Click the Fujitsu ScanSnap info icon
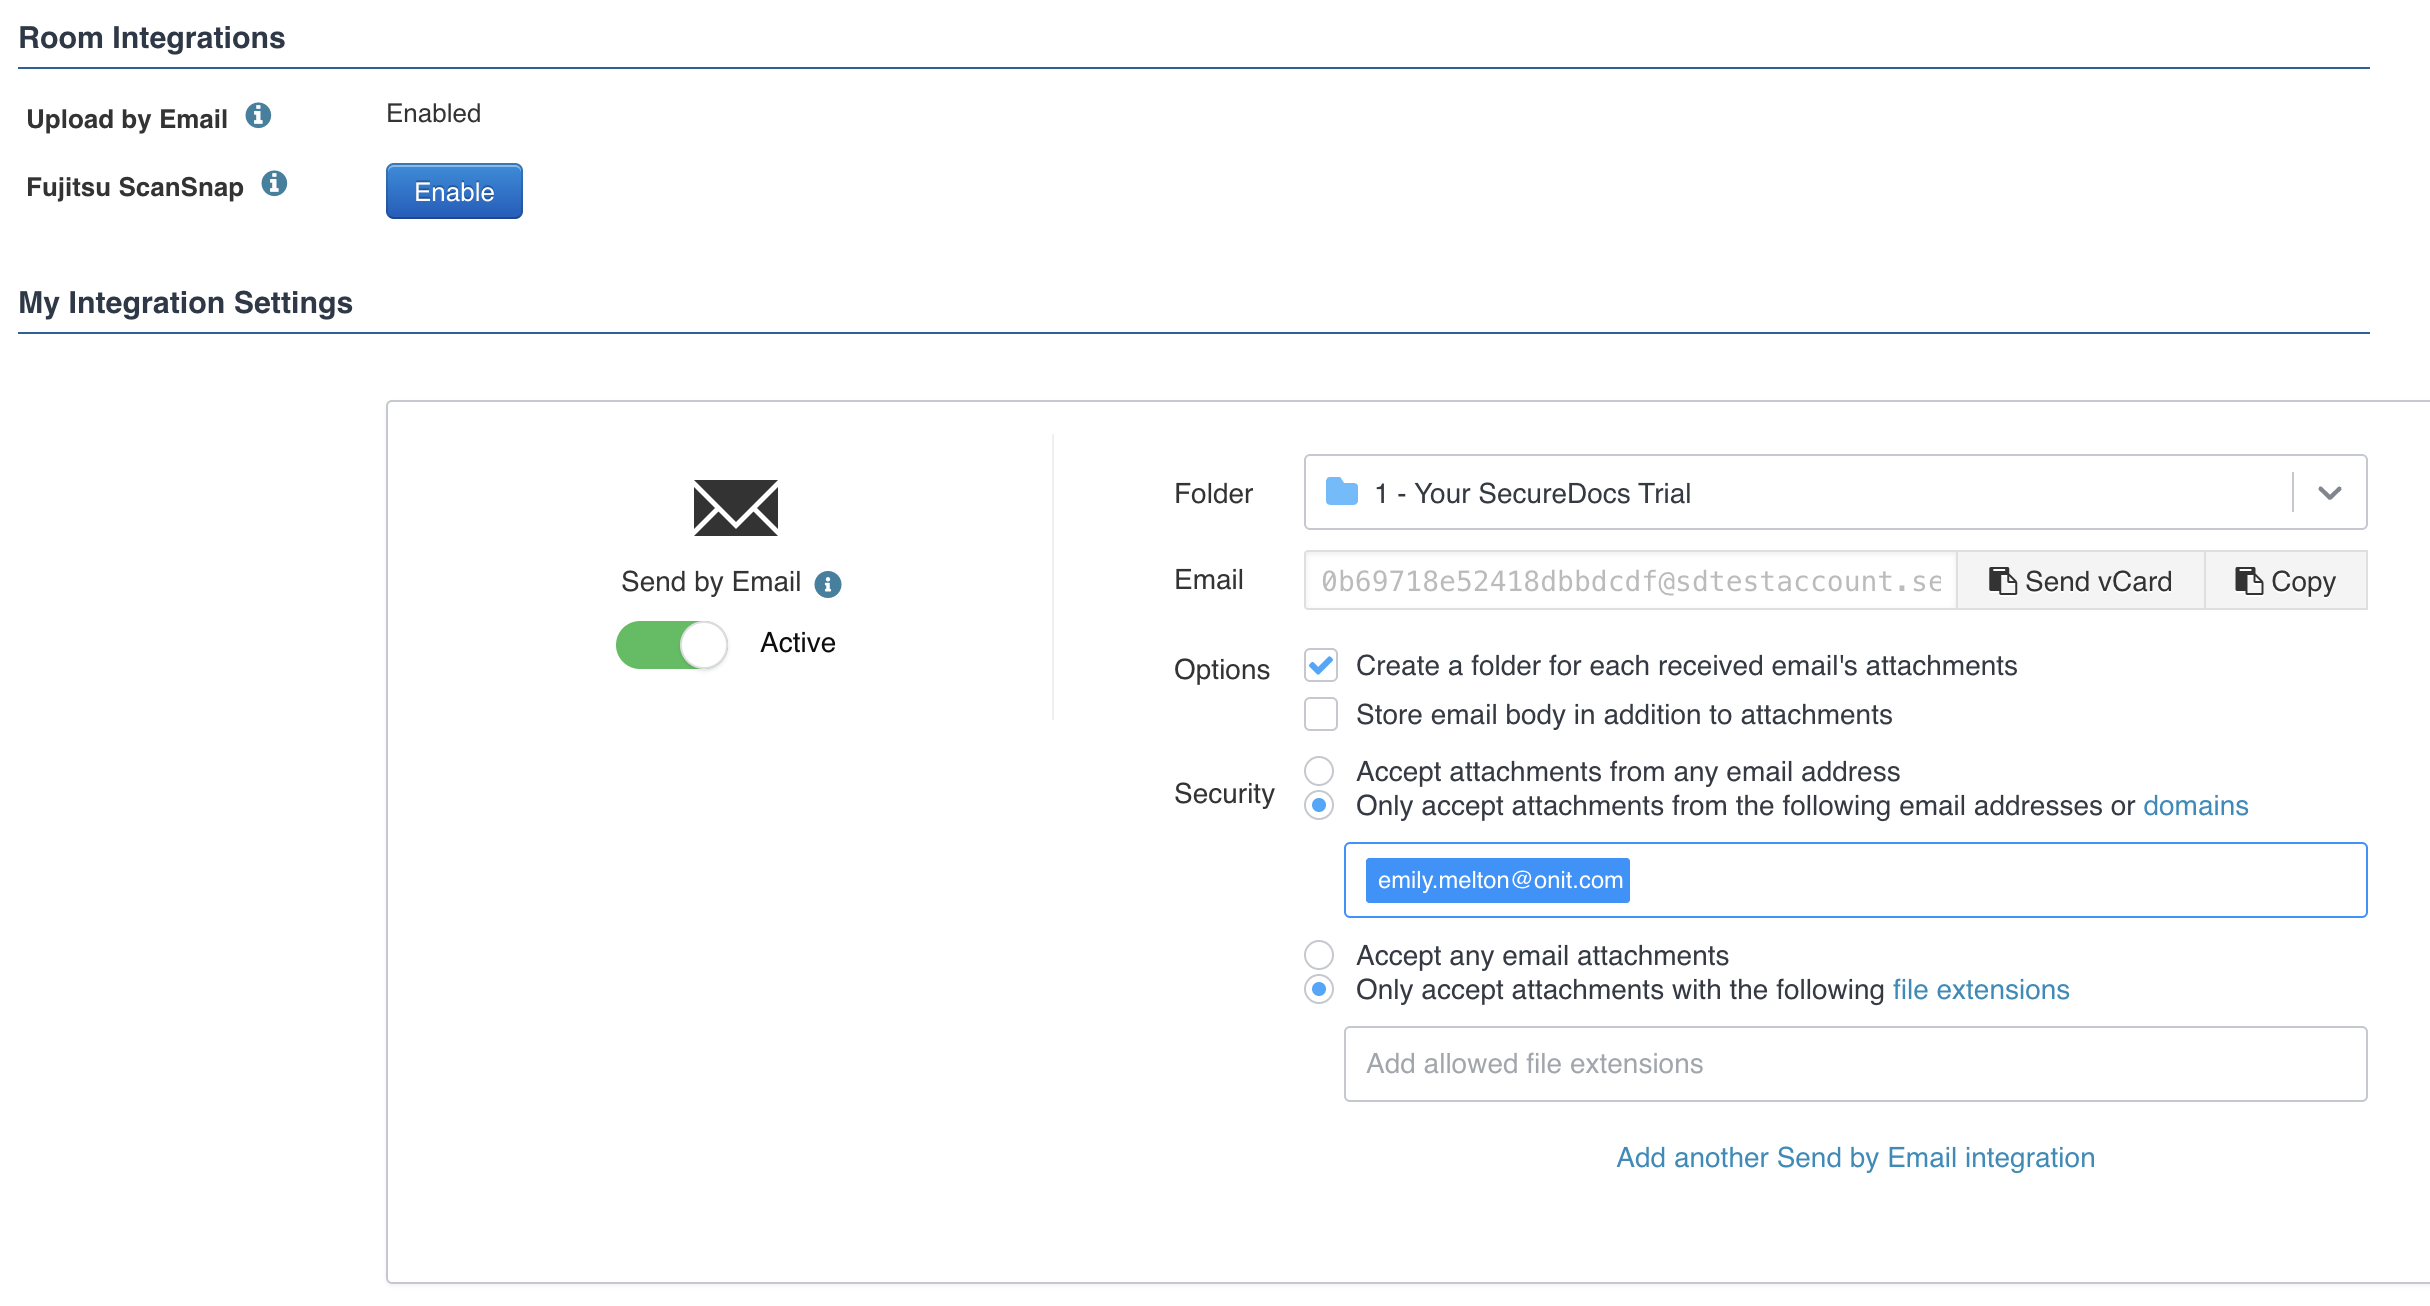This screenshot has width=2430, height=1306. pyautogui.click(x=274, y=184)
